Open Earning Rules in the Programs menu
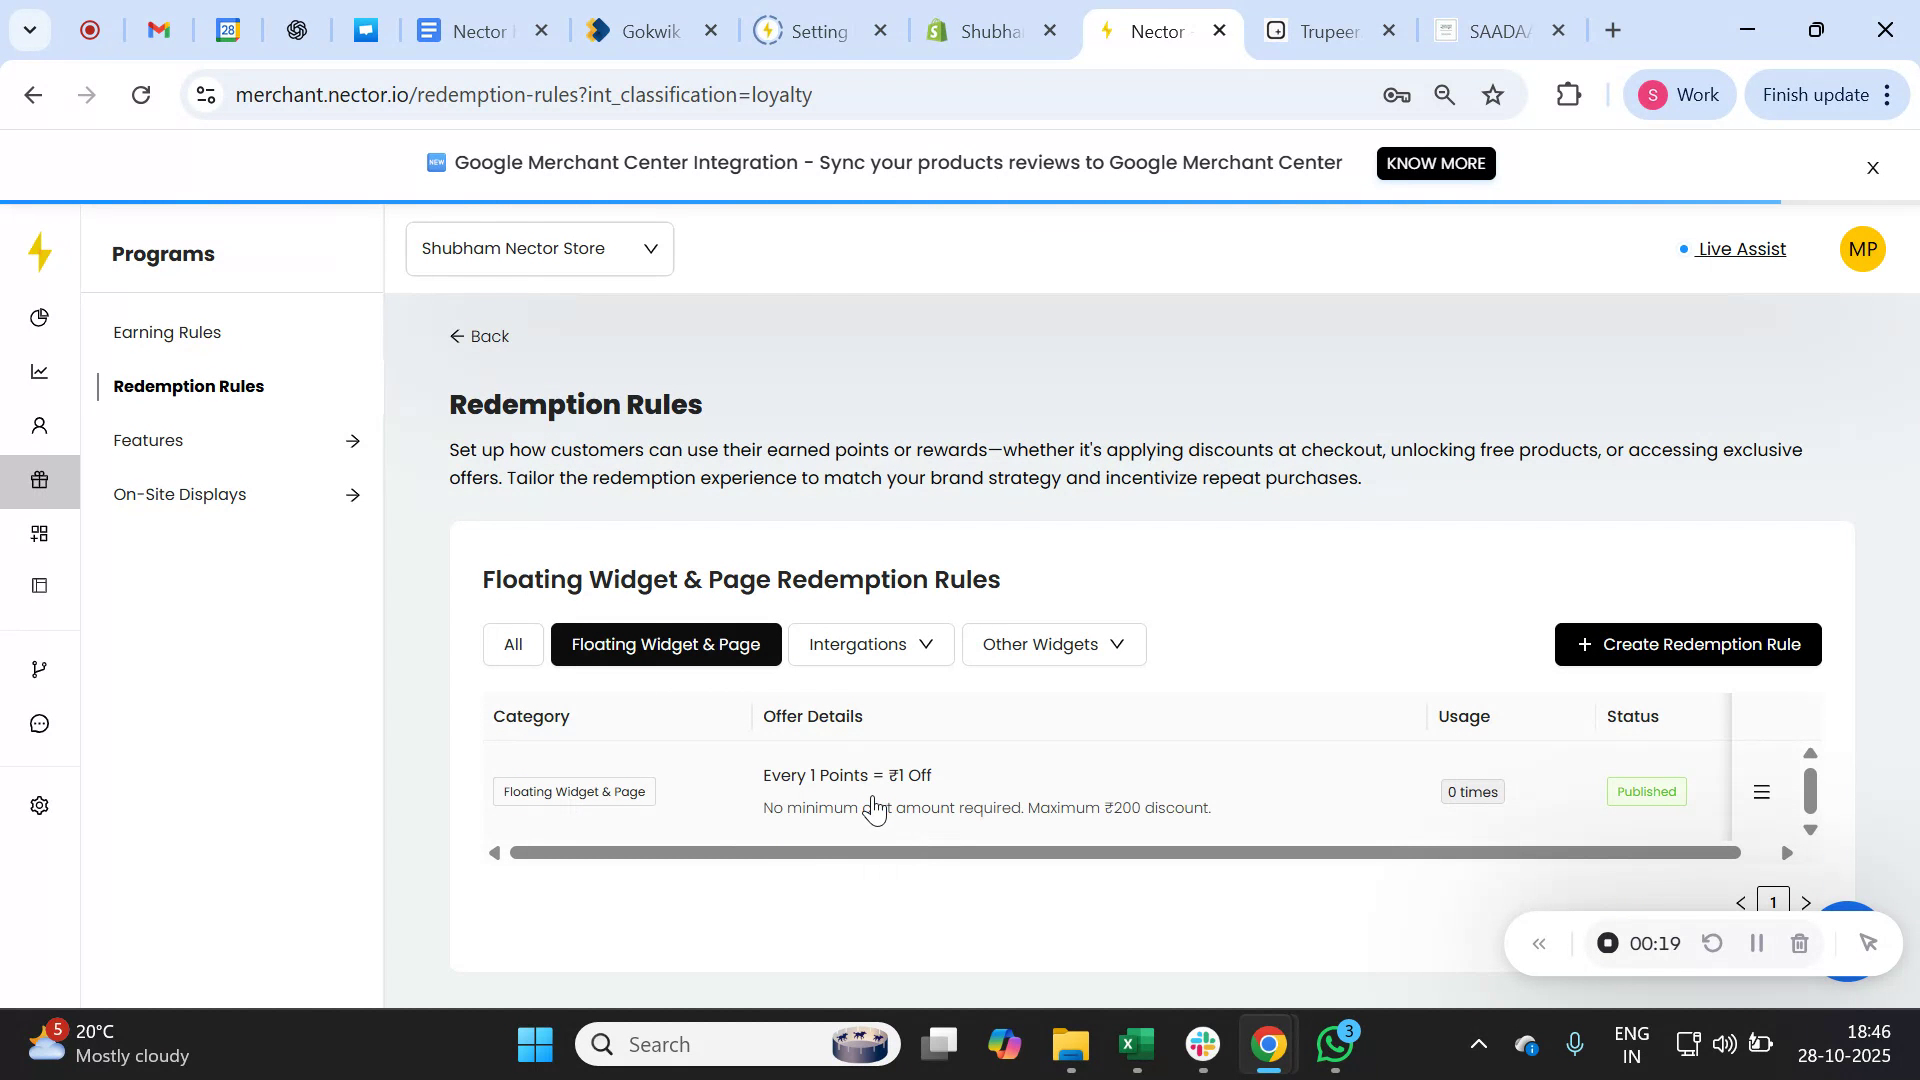 pos(167,332)
